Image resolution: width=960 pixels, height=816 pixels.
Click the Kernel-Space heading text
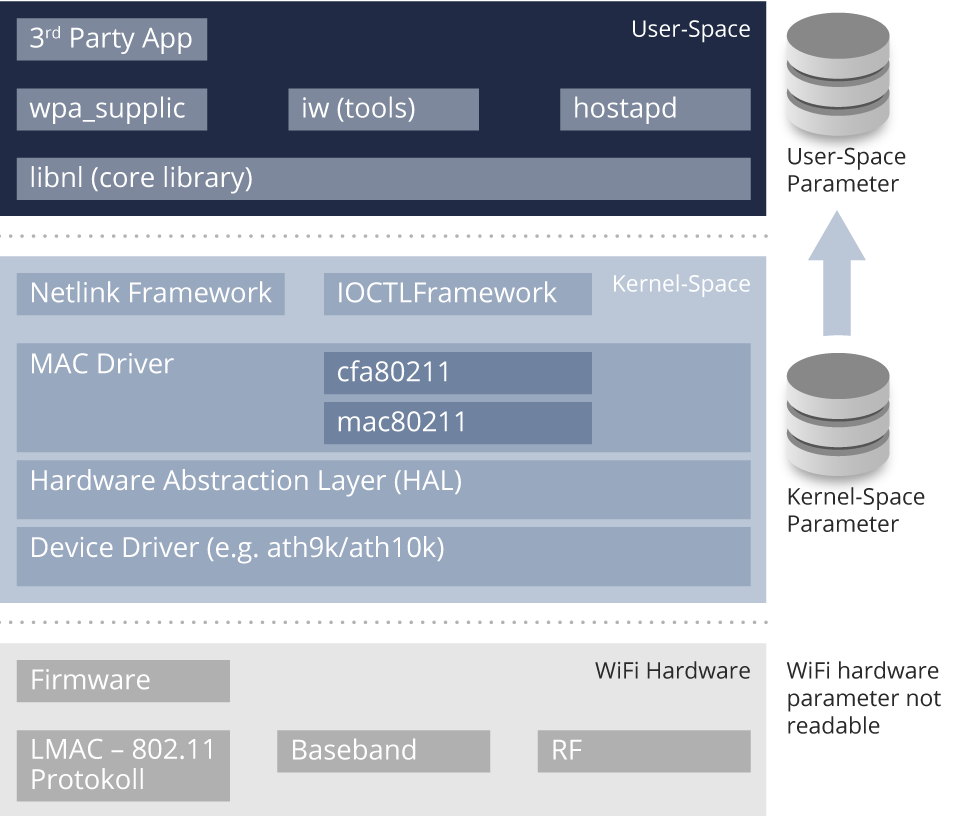coord(681,284)
